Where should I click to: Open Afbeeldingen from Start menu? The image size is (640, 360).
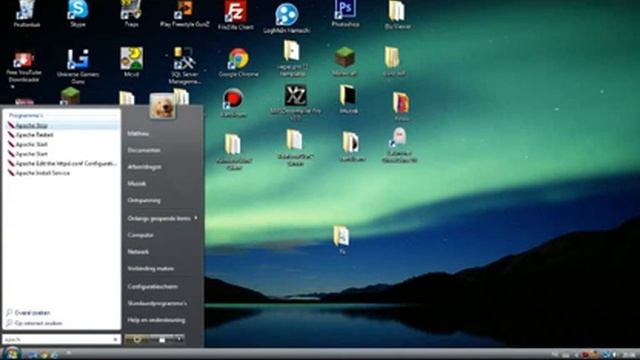[x=144, y=167]
